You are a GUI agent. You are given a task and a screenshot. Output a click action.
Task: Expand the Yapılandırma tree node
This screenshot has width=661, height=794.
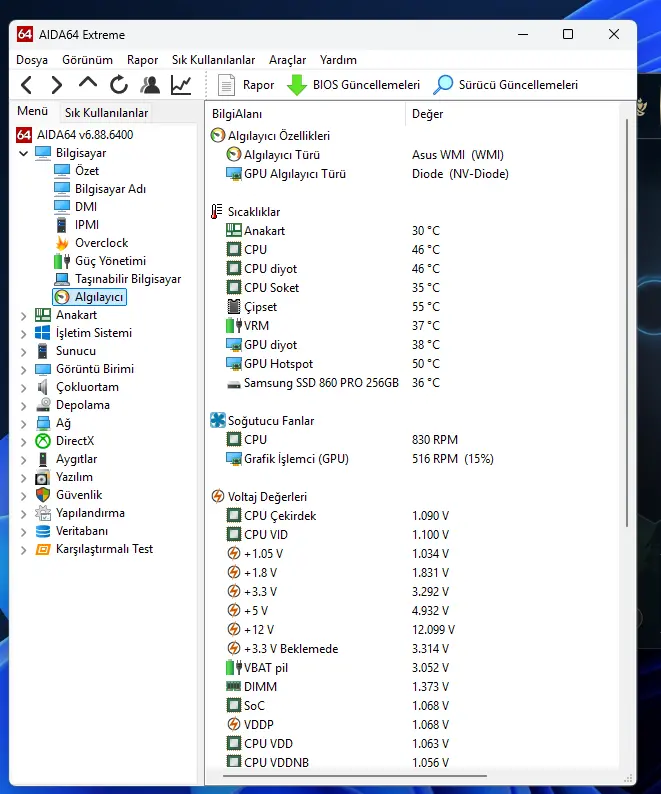tap(23, 514)
